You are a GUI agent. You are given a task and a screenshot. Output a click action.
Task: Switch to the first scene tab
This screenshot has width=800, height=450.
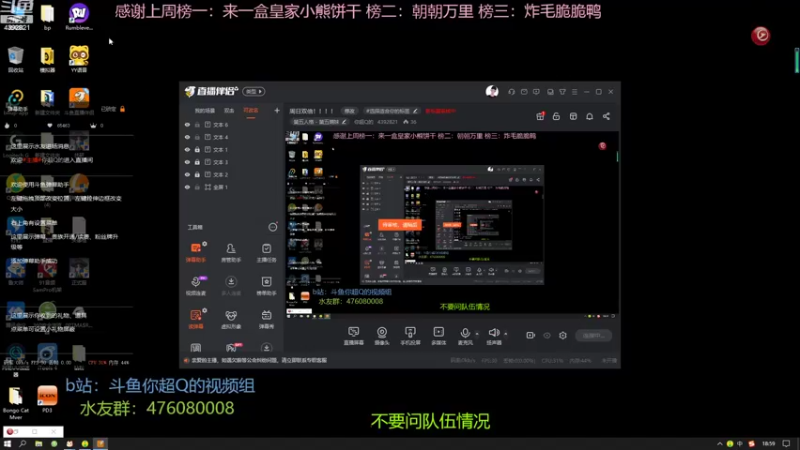click(205, 111)
